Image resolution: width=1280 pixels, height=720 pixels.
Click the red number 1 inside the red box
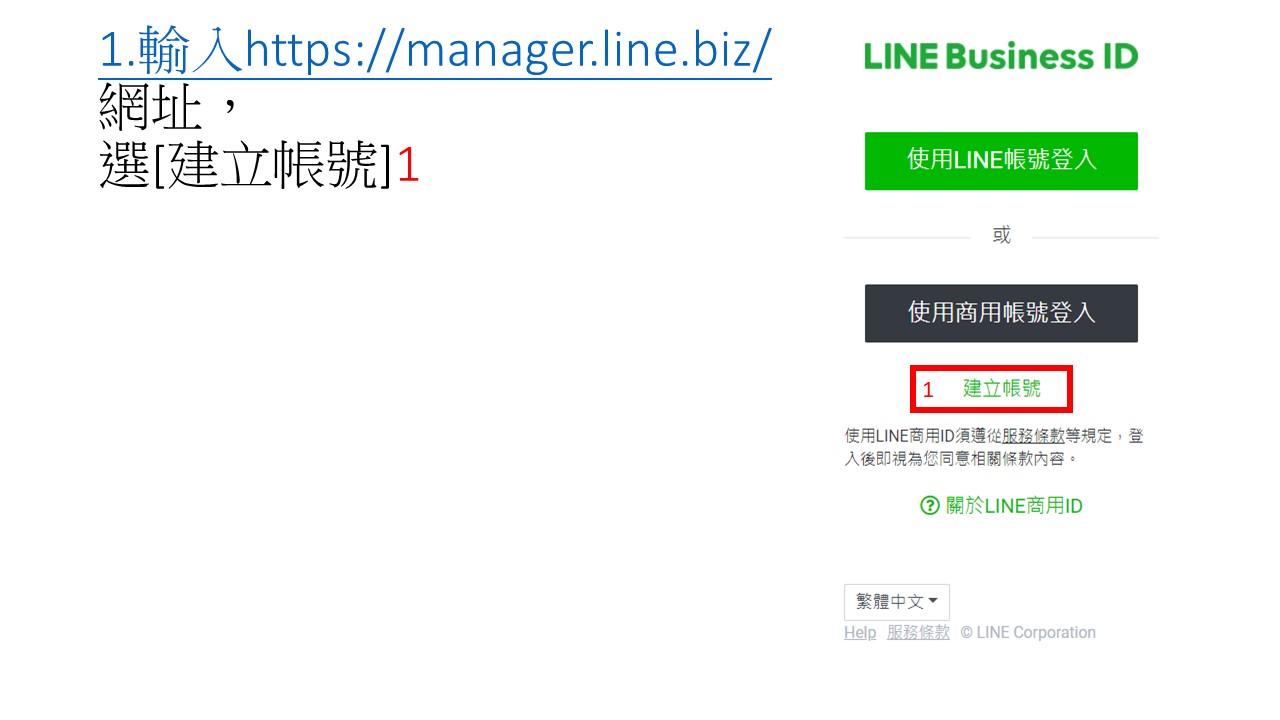tap(928, 390)
